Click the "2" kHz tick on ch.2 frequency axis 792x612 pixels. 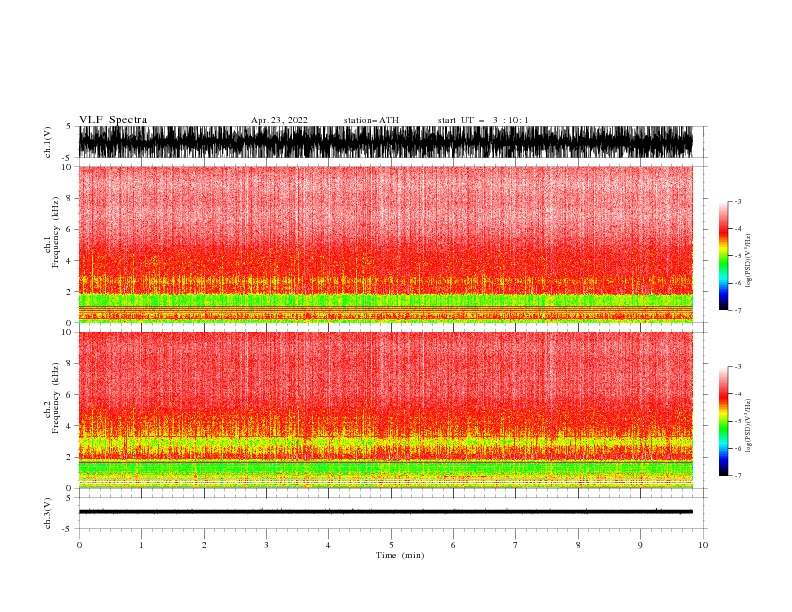click(69, 457)
